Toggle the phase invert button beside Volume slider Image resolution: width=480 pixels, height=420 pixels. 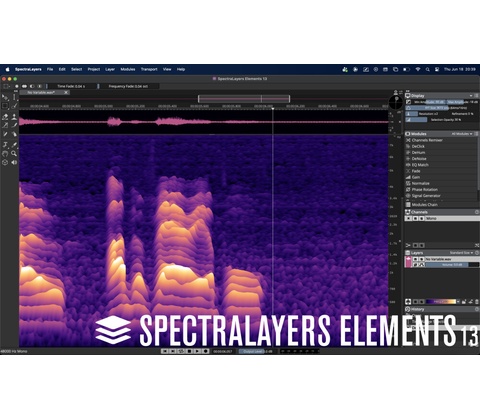pos(415,265)
